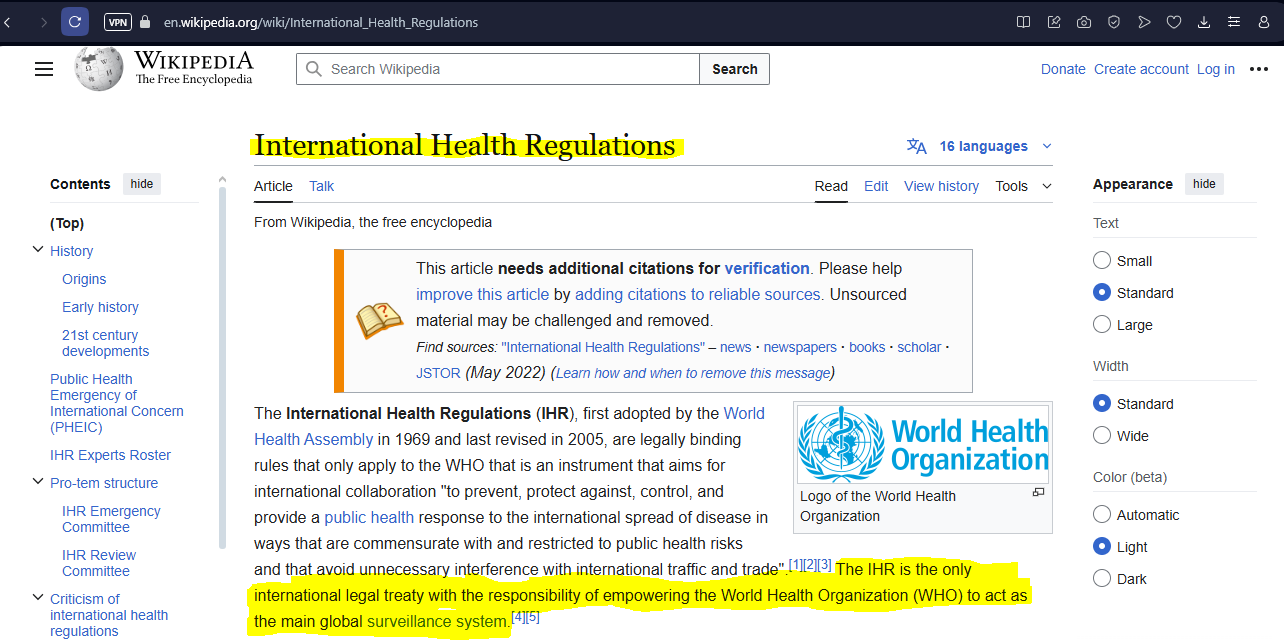Click the browser address bar URL

pos(321,22)
